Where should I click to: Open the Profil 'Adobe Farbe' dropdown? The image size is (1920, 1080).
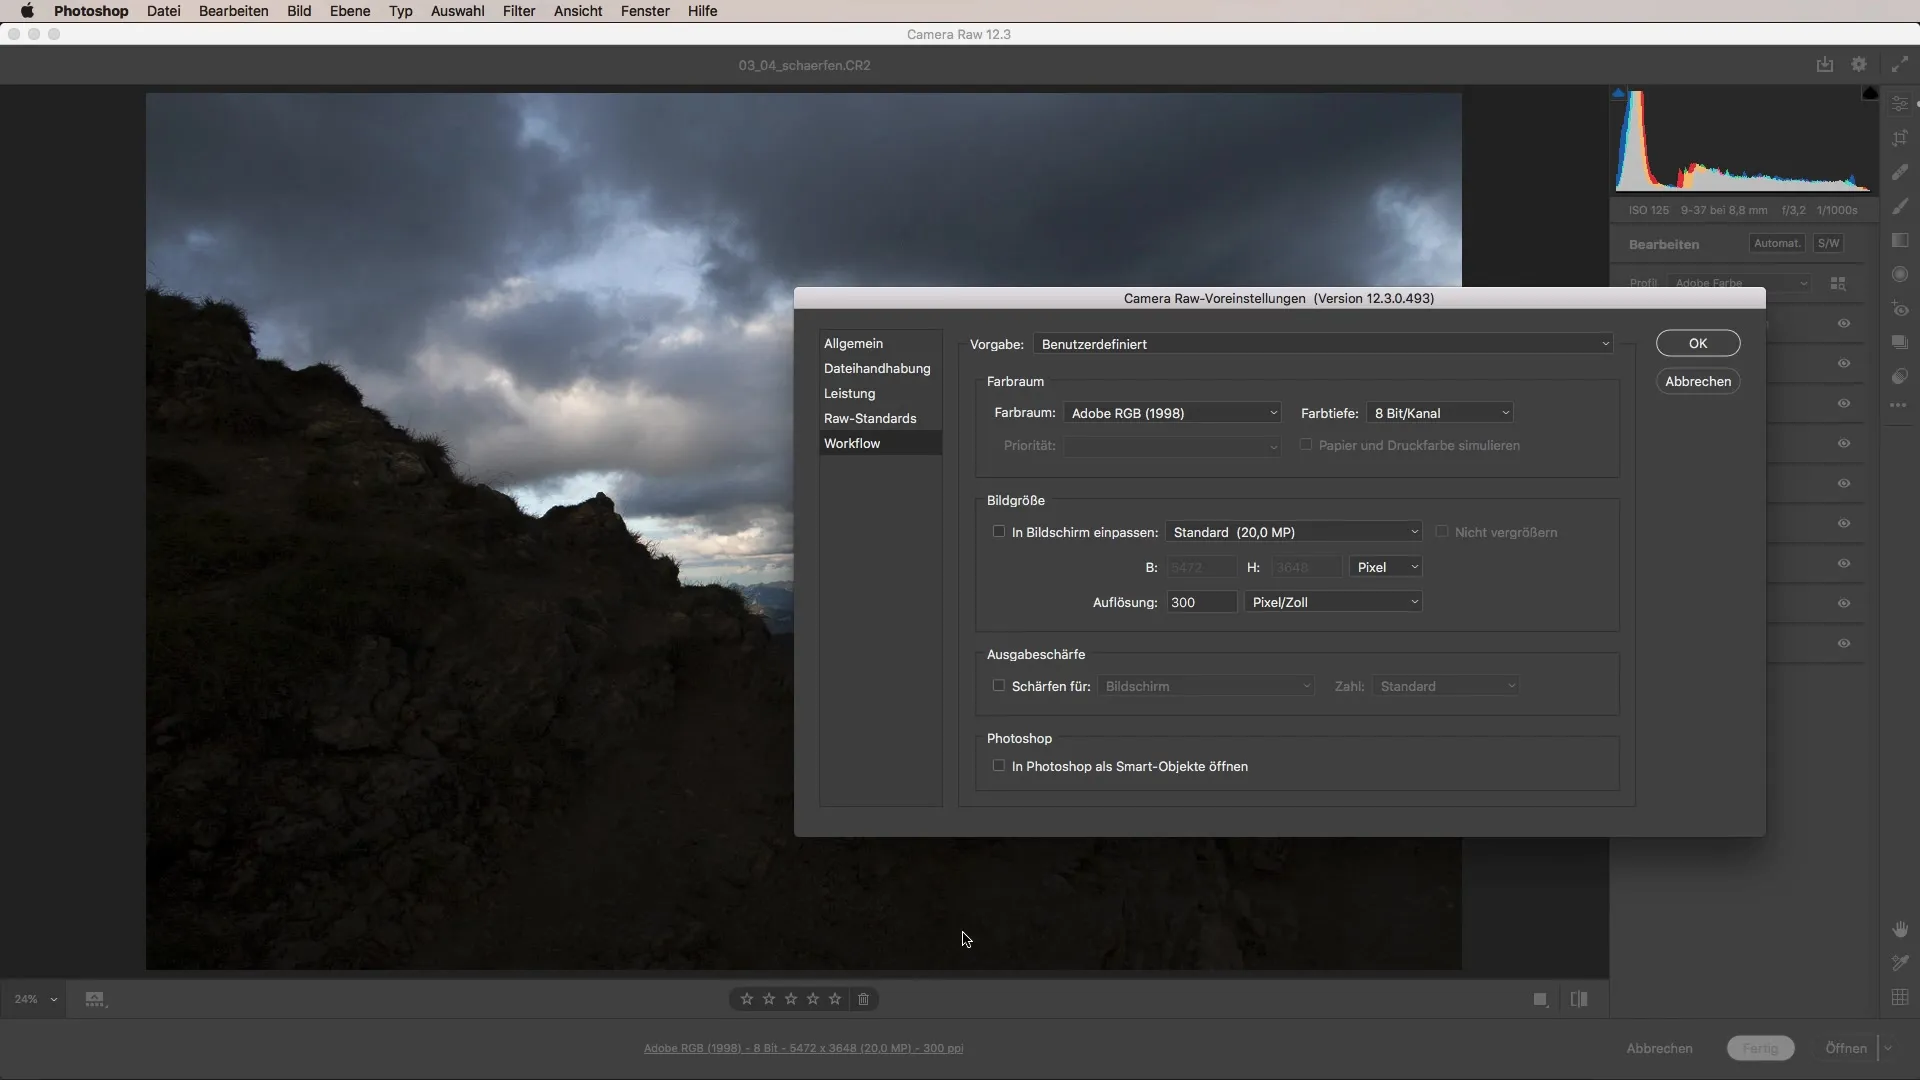(1740, 284)
